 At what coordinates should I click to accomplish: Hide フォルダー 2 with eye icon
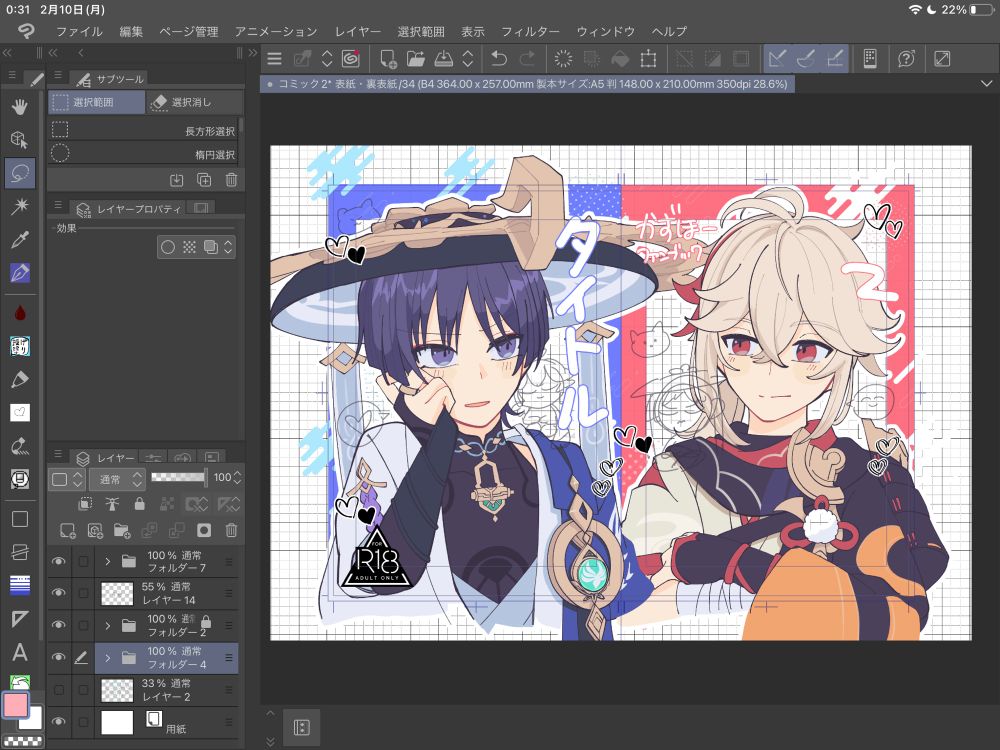59,625
